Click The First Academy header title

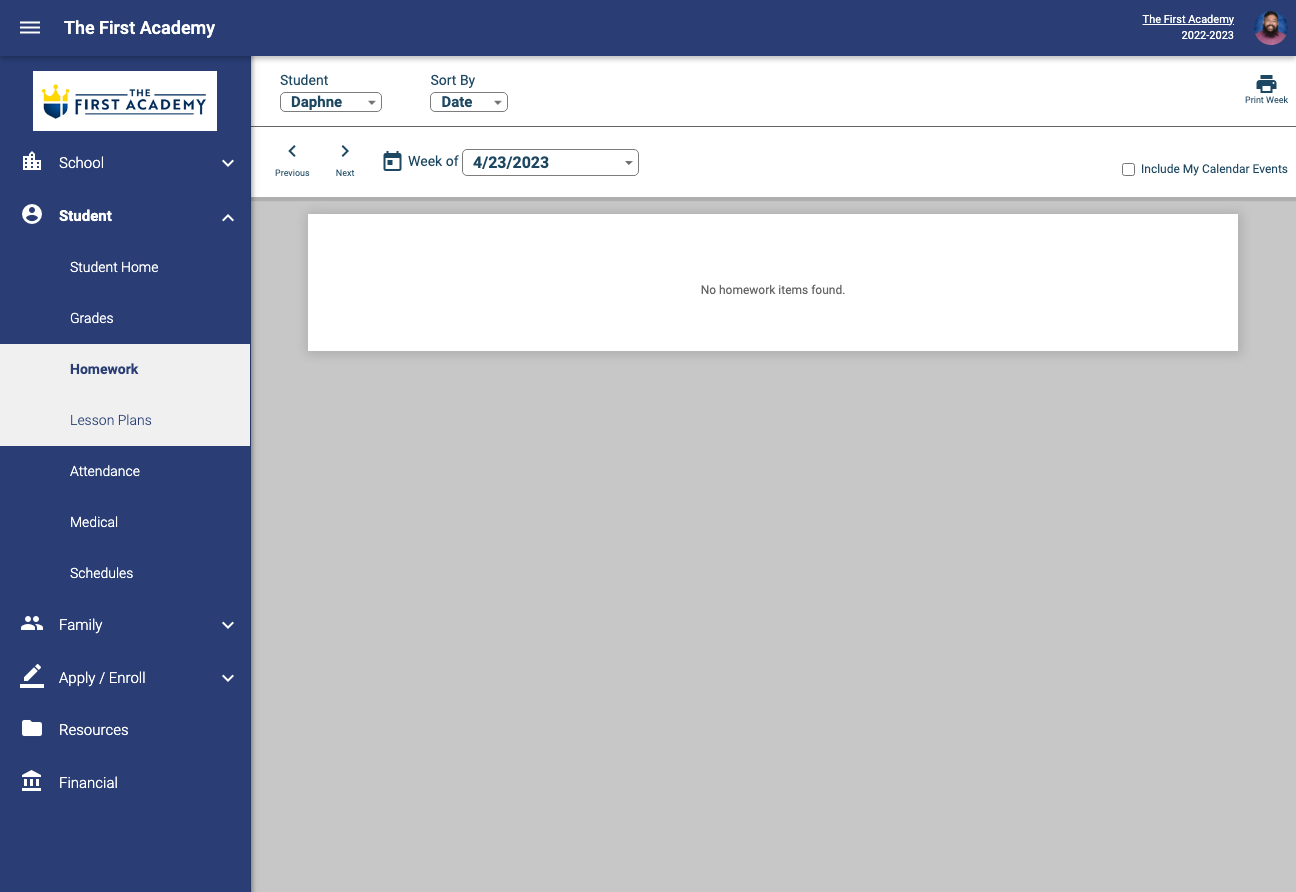(x=139, y=28)
